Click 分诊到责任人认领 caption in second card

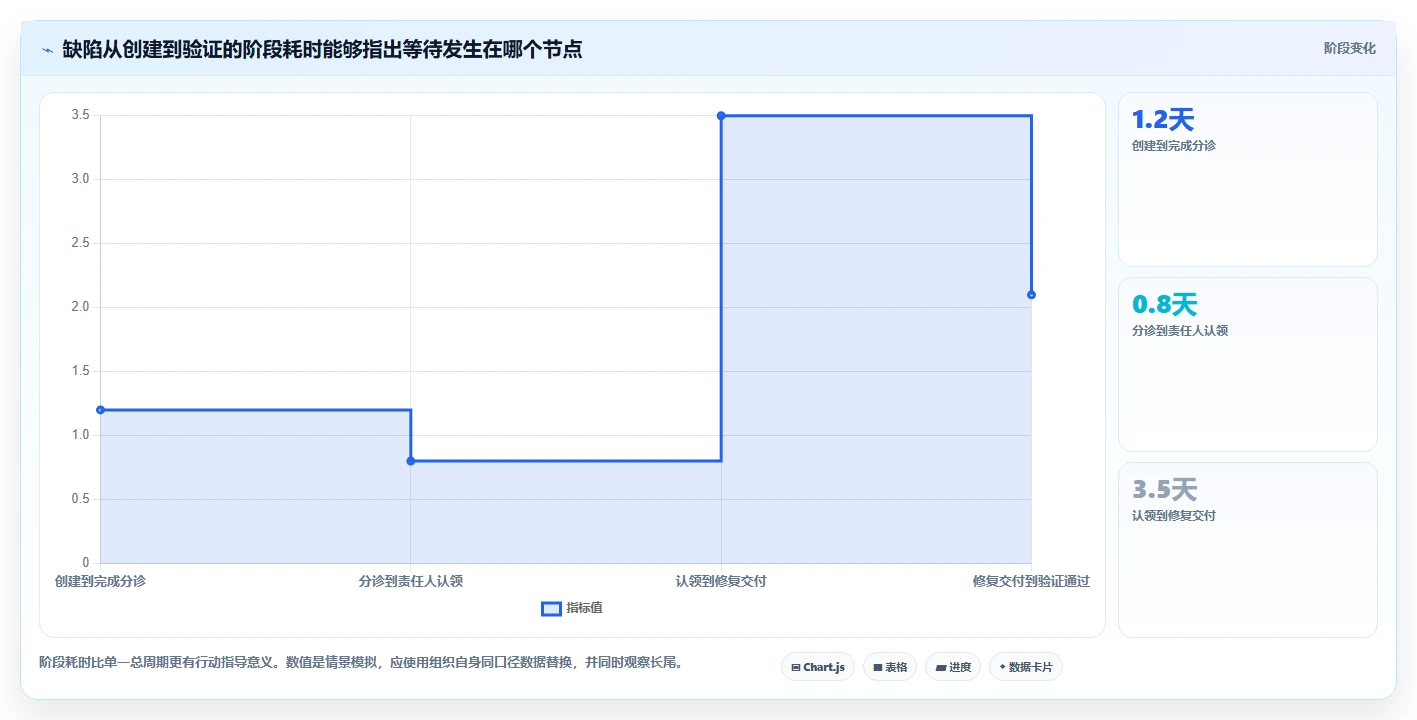coord(1179,331)
